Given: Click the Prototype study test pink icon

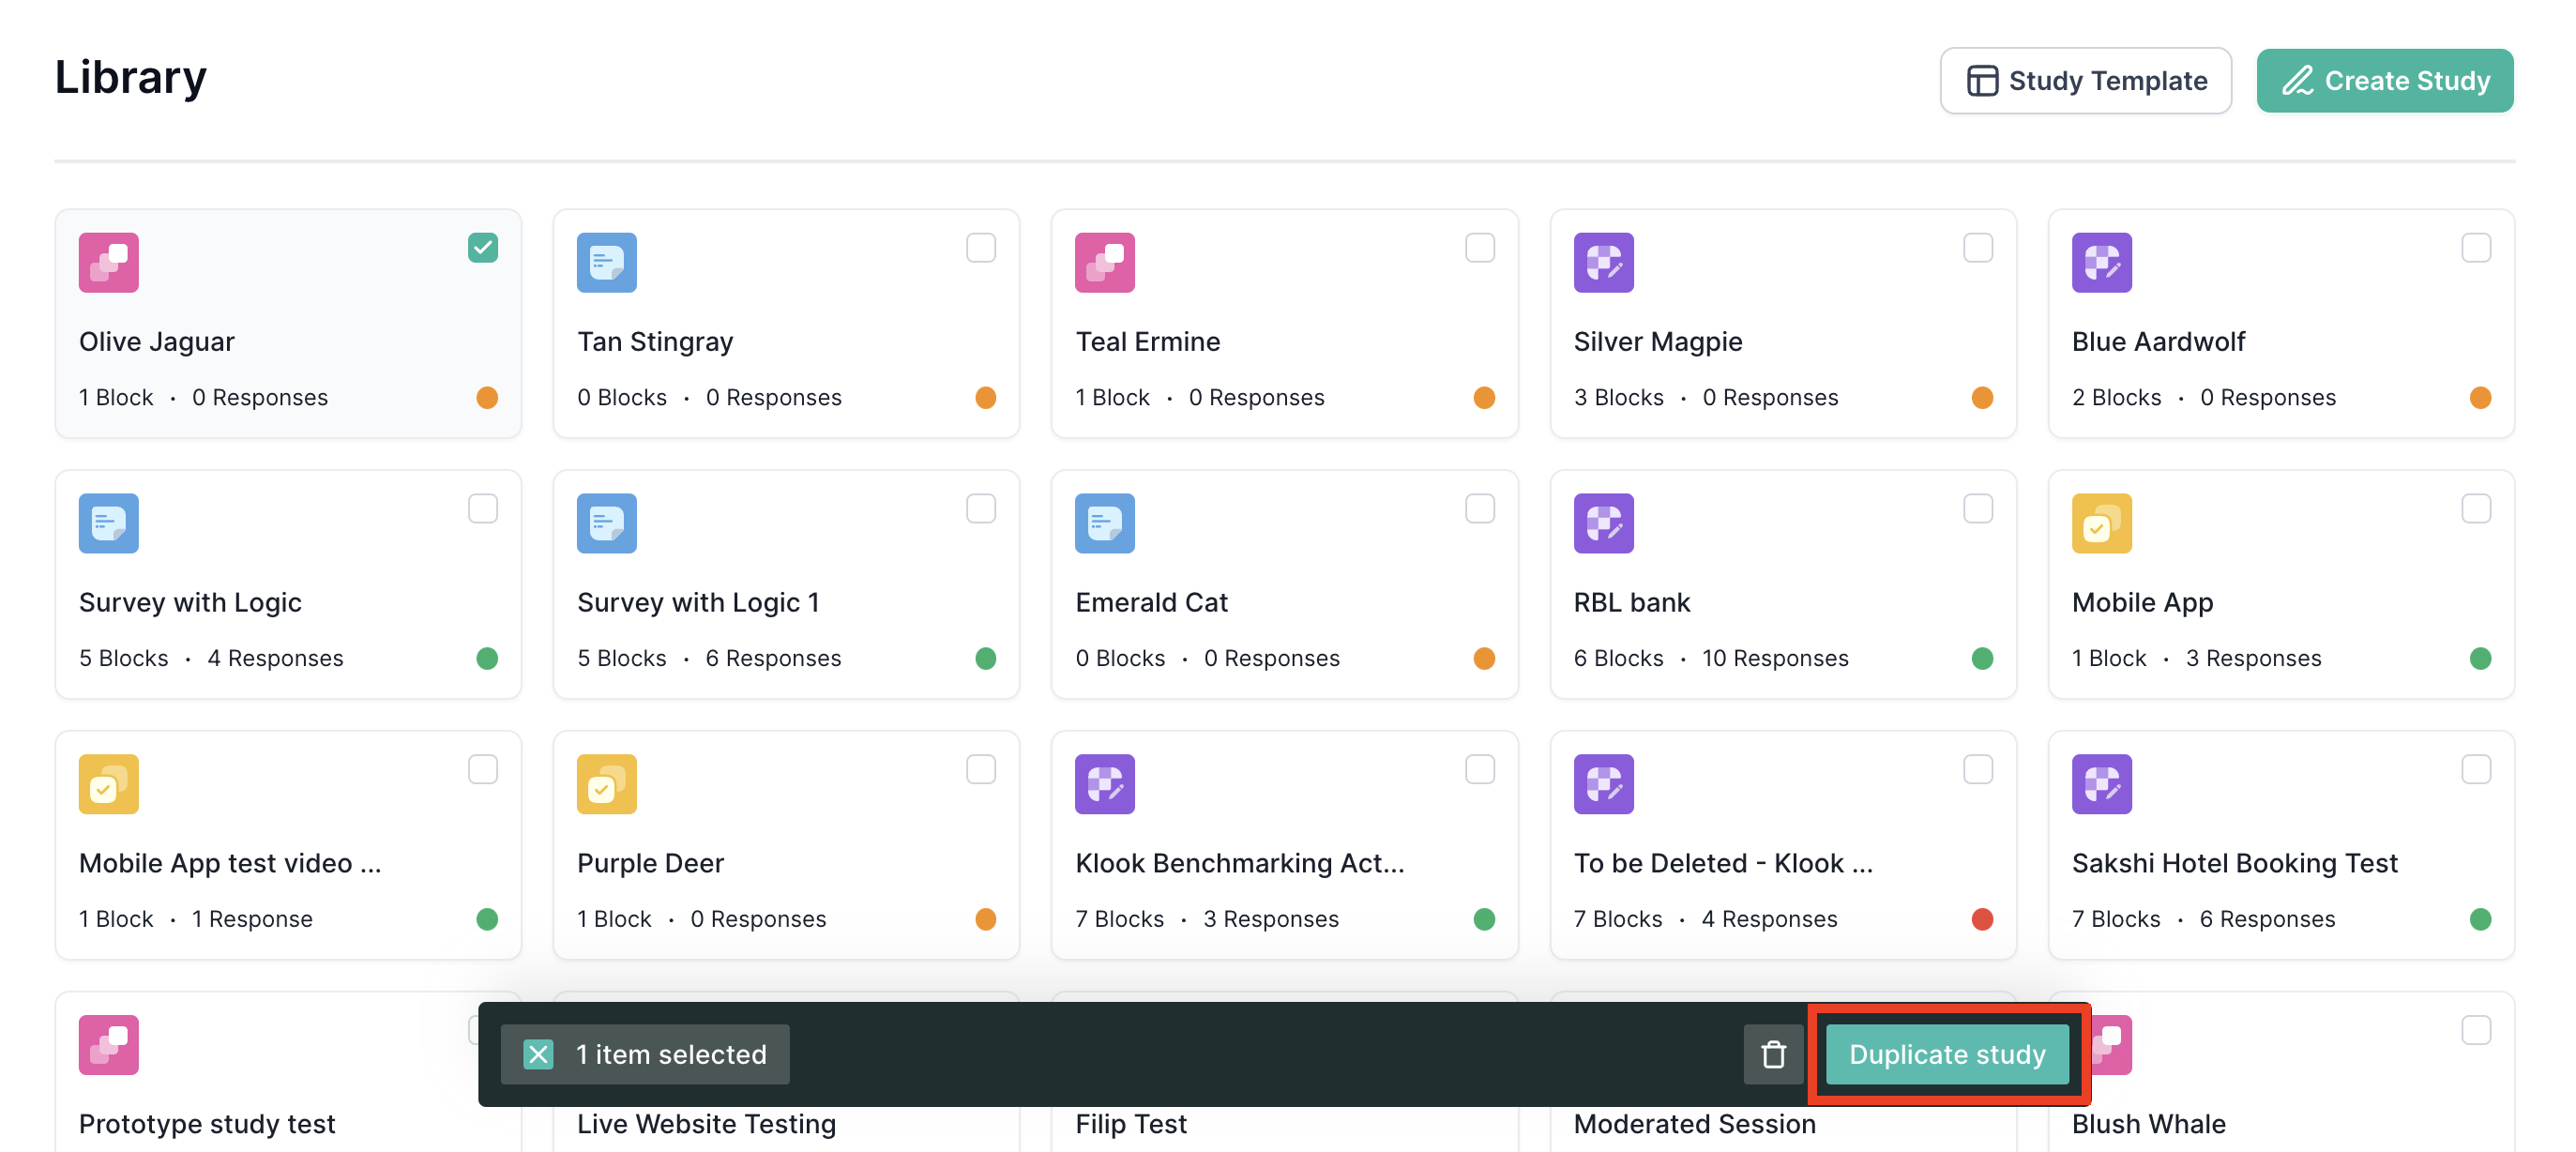Looking at the screenshot, I should 108,1045.
